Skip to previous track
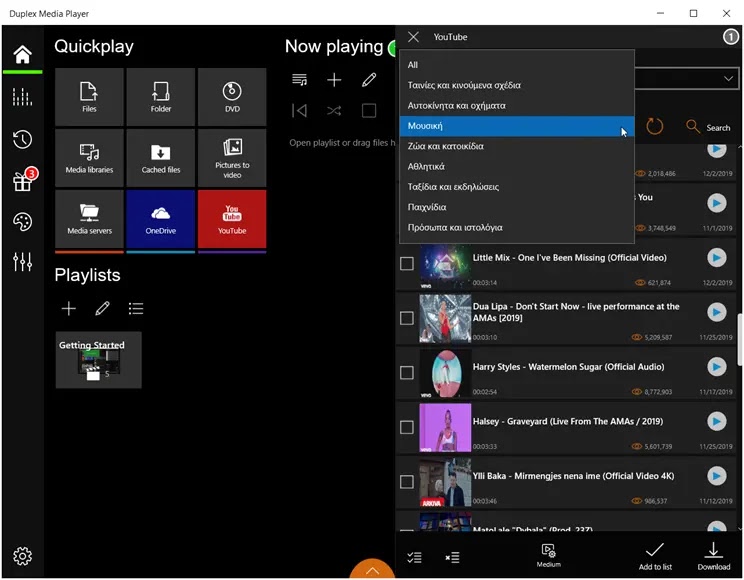This screenshot has height=580, width=744. tap(299, 111)
